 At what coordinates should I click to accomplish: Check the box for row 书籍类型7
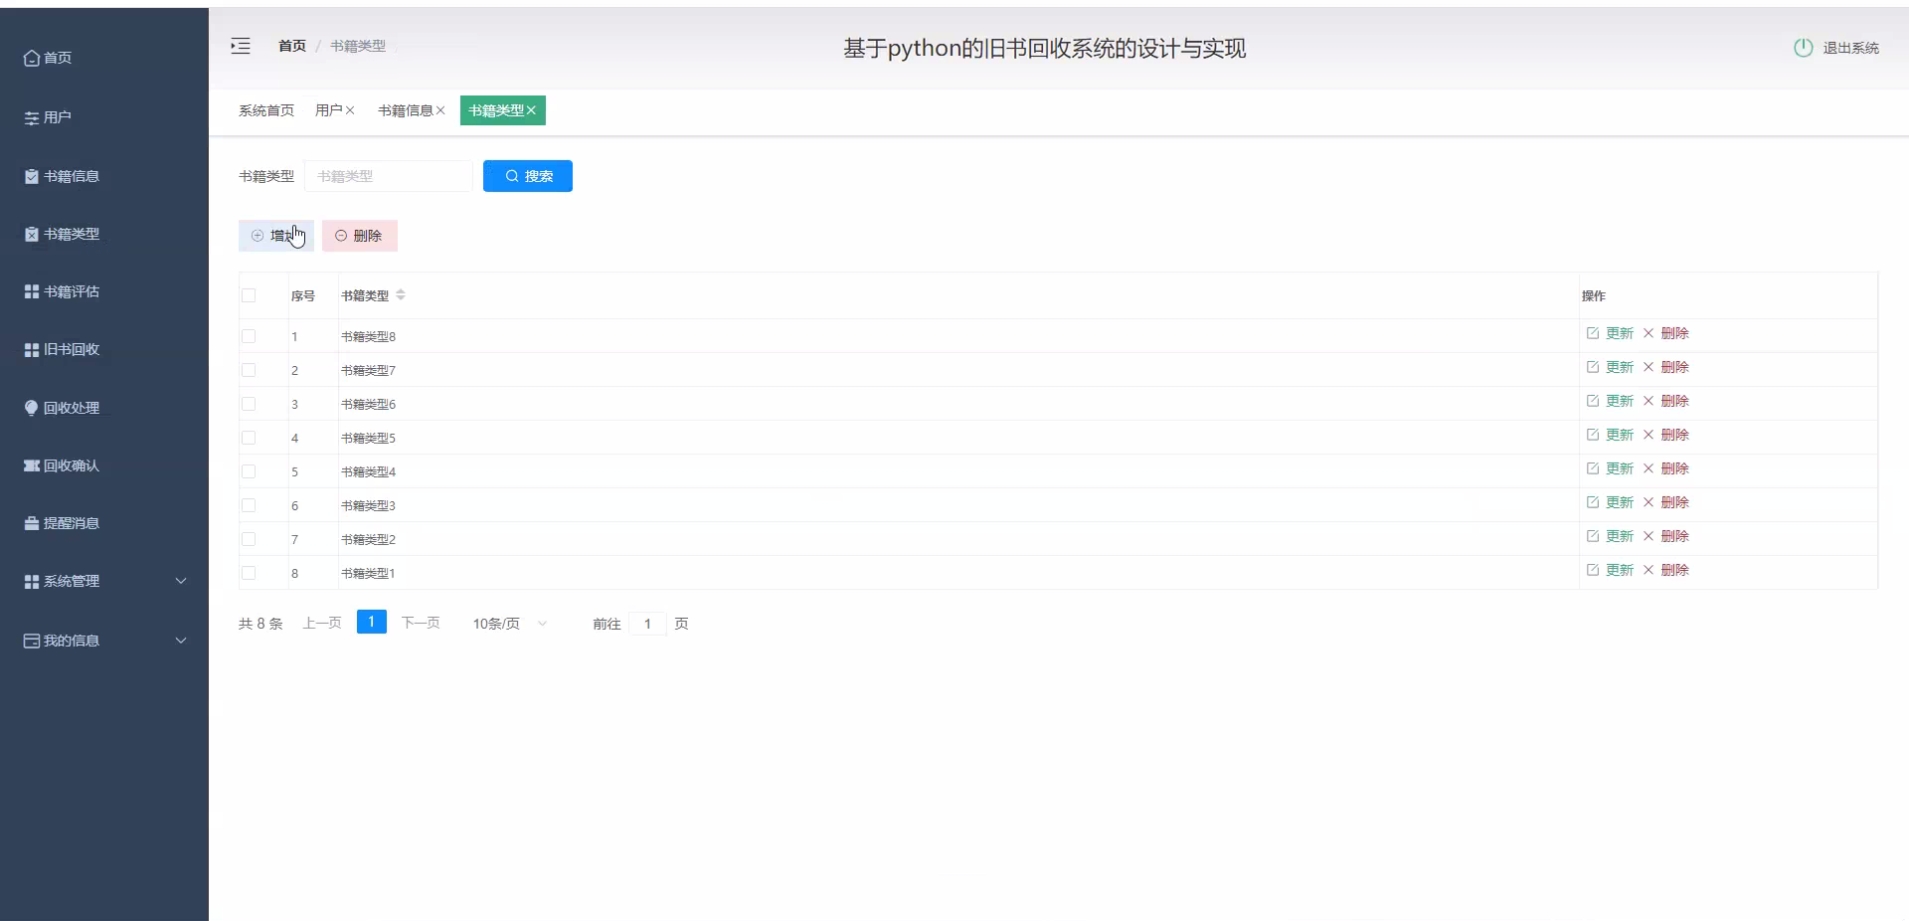pyautogui.click(x=249, y=370)
